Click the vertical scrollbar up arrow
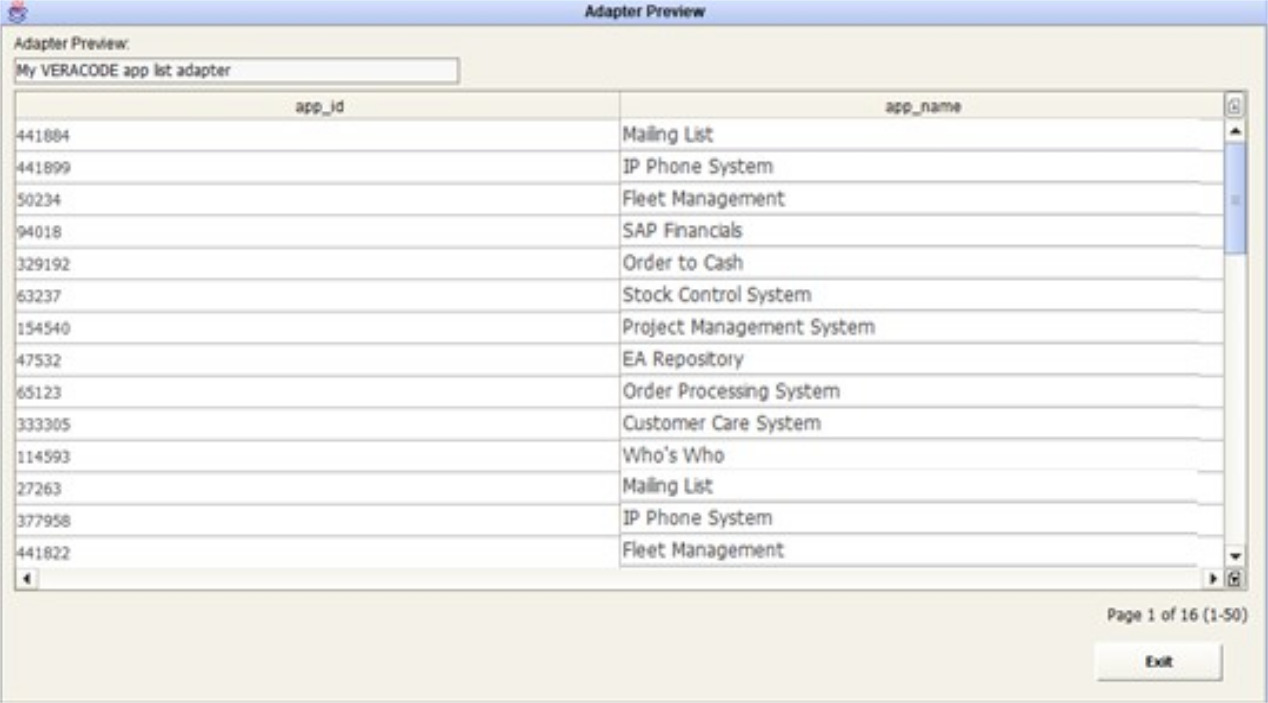Screen dimensions: 1268x703 pyautogui.click(x=1234, y=130)
